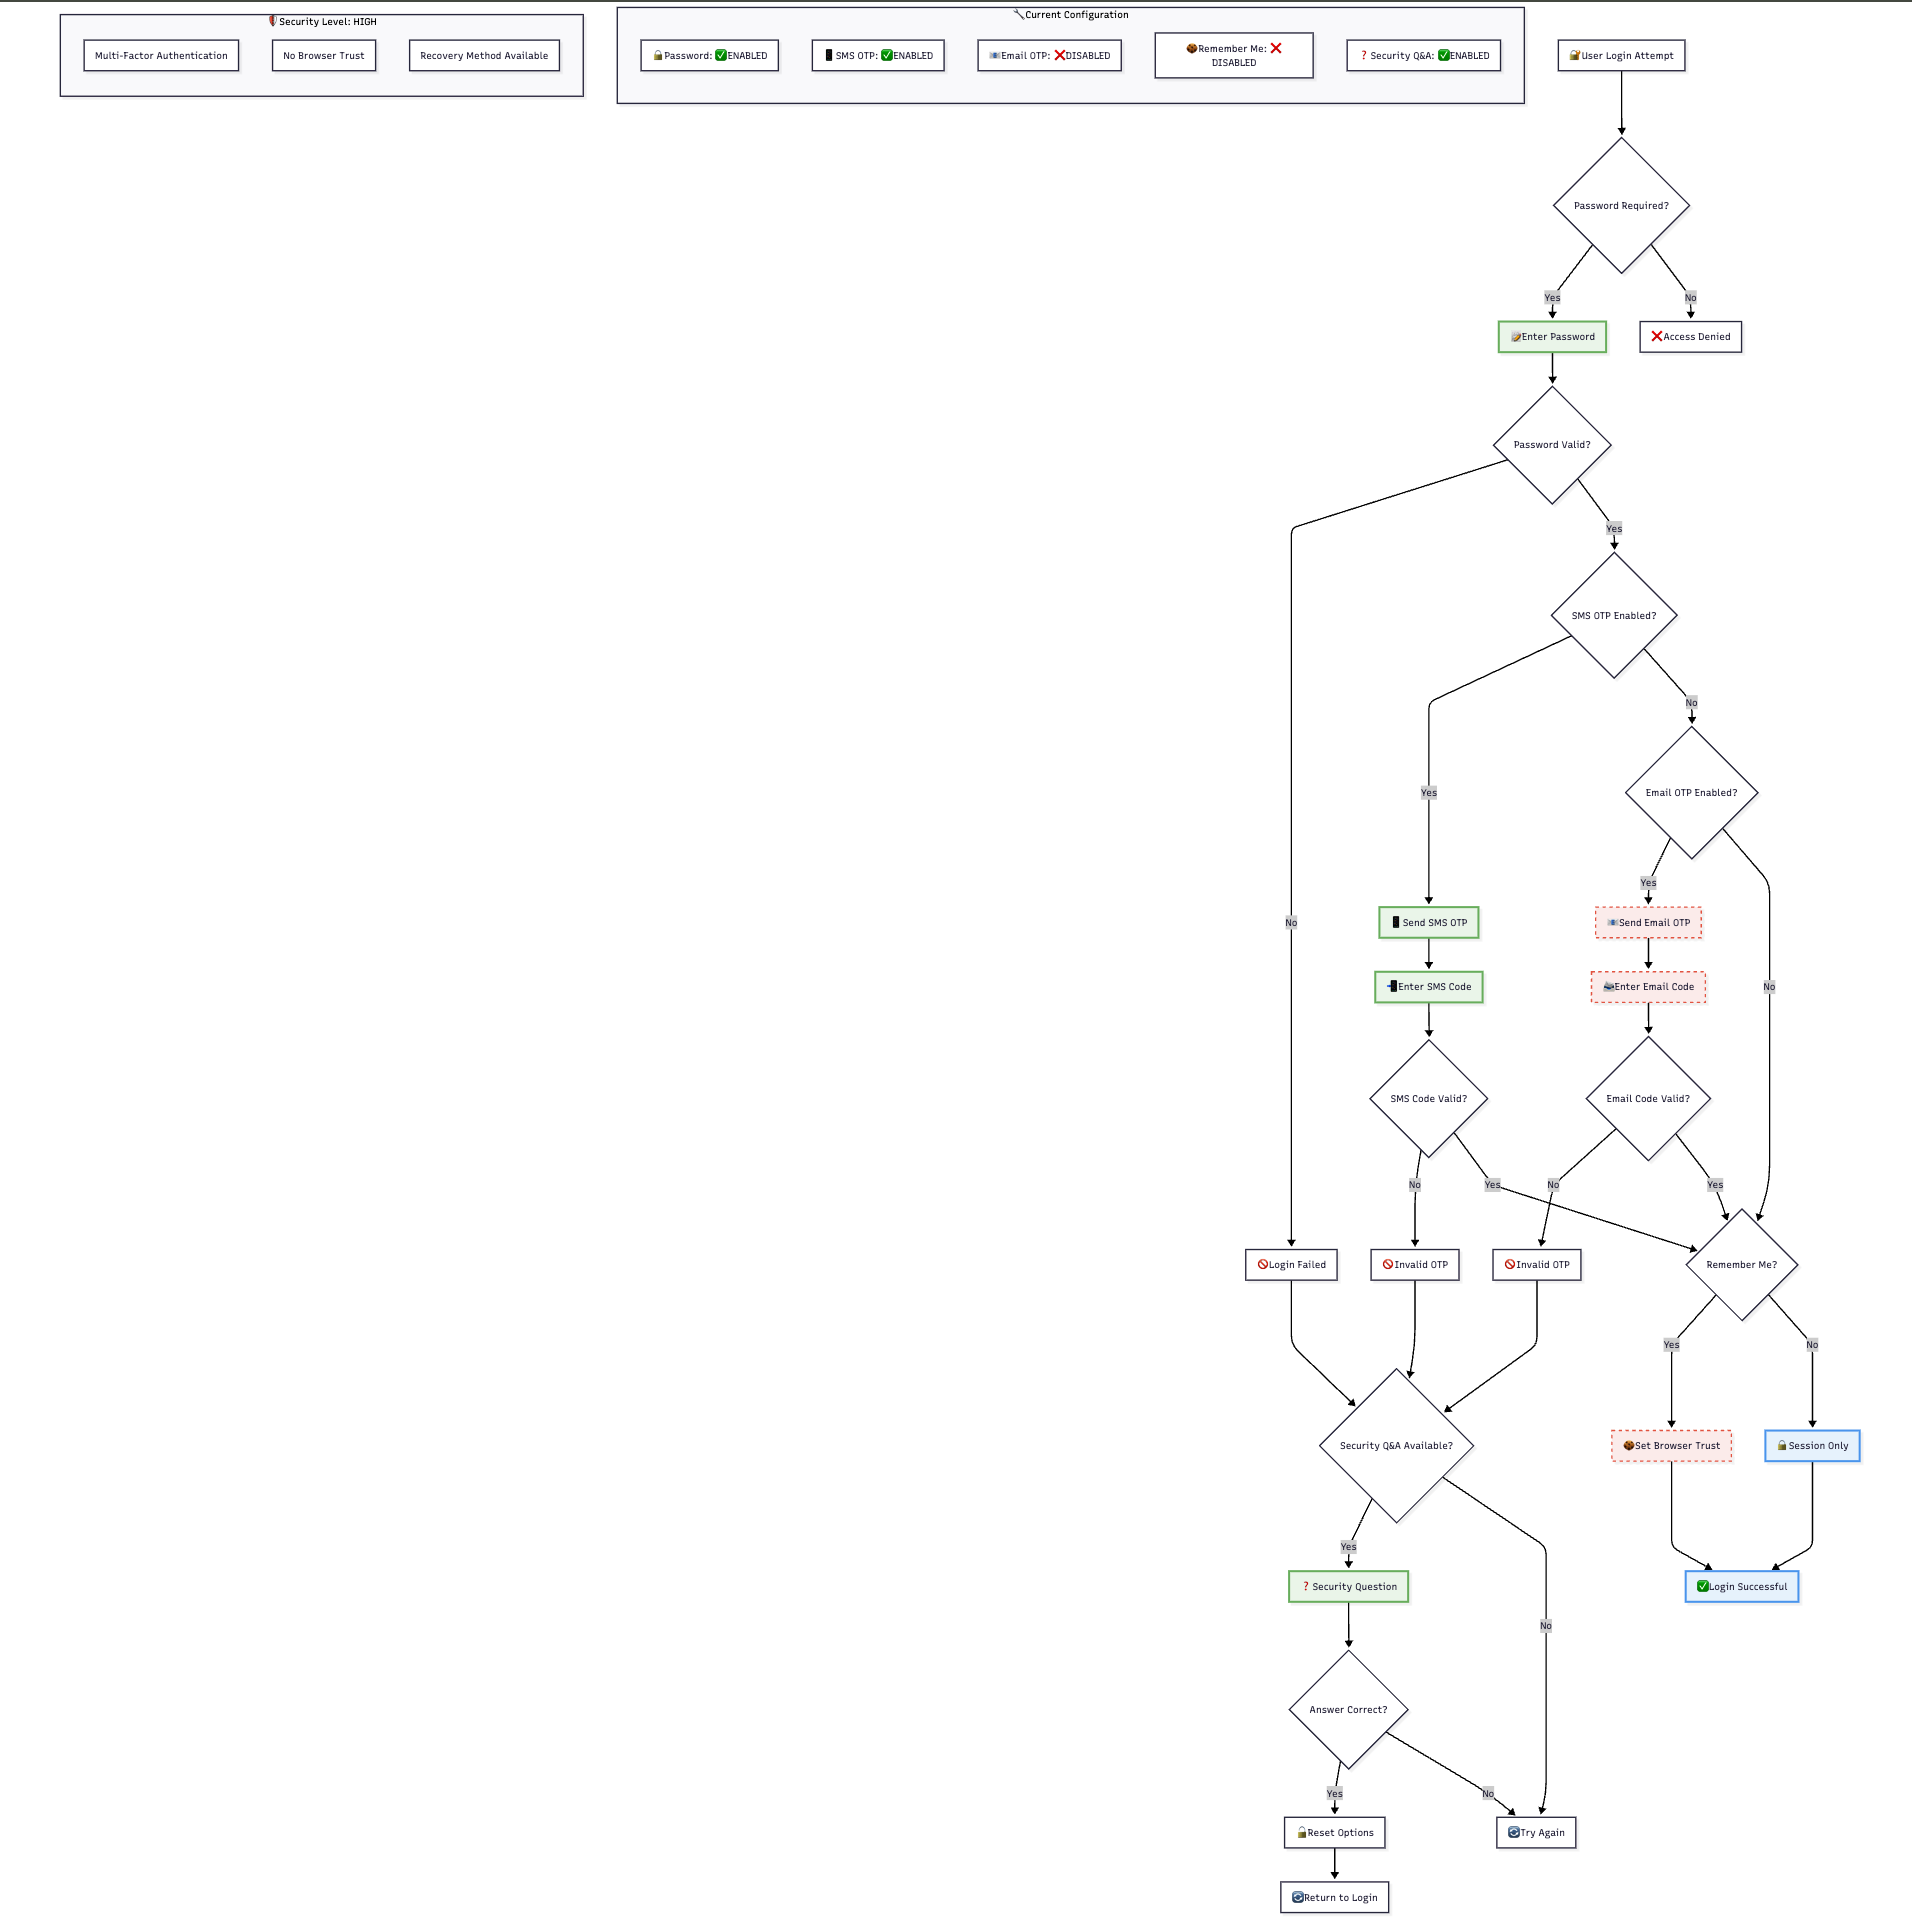The height and width of the screenshot is (1918, 1912).
Task: Select the SMS OTP Enabled? diamond
Action: coord(1614,616)
